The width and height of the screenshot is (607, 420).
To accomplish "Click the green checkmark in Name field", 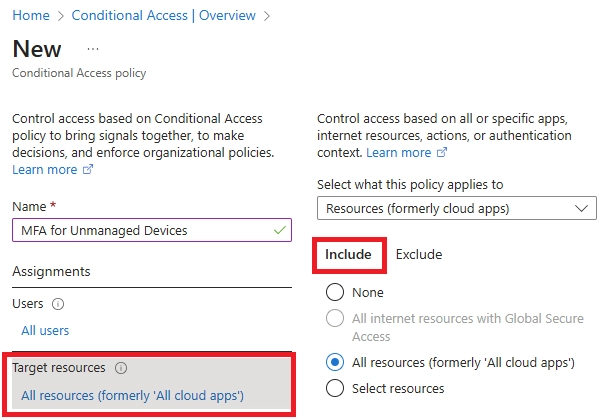I will coord(278,230).
